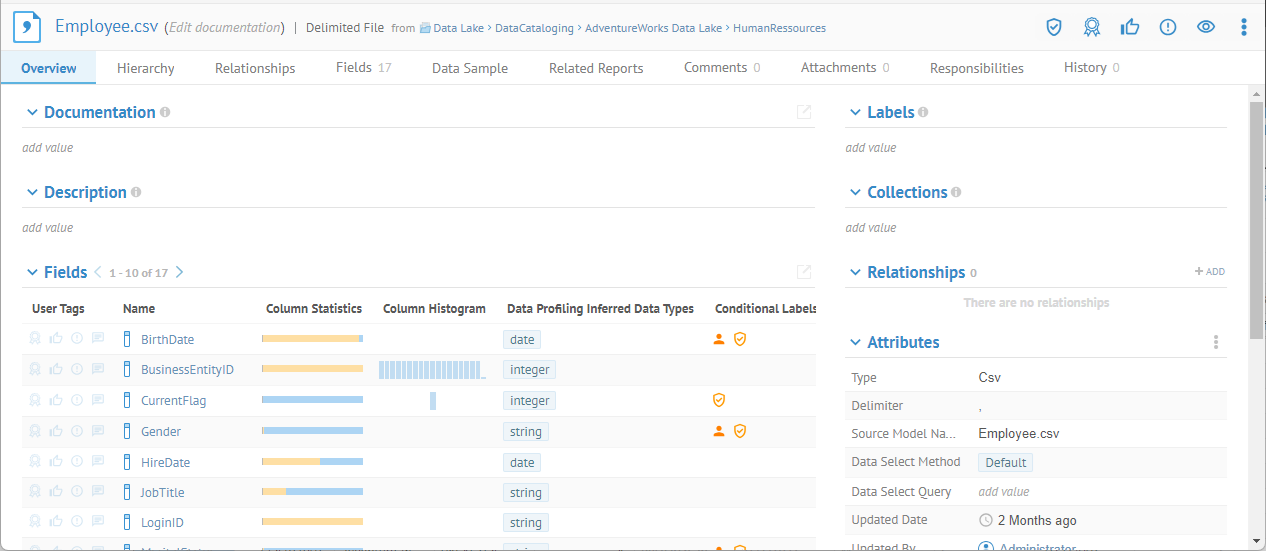
Task: Switch to the Data Sample tab
Action: point(469,68)
